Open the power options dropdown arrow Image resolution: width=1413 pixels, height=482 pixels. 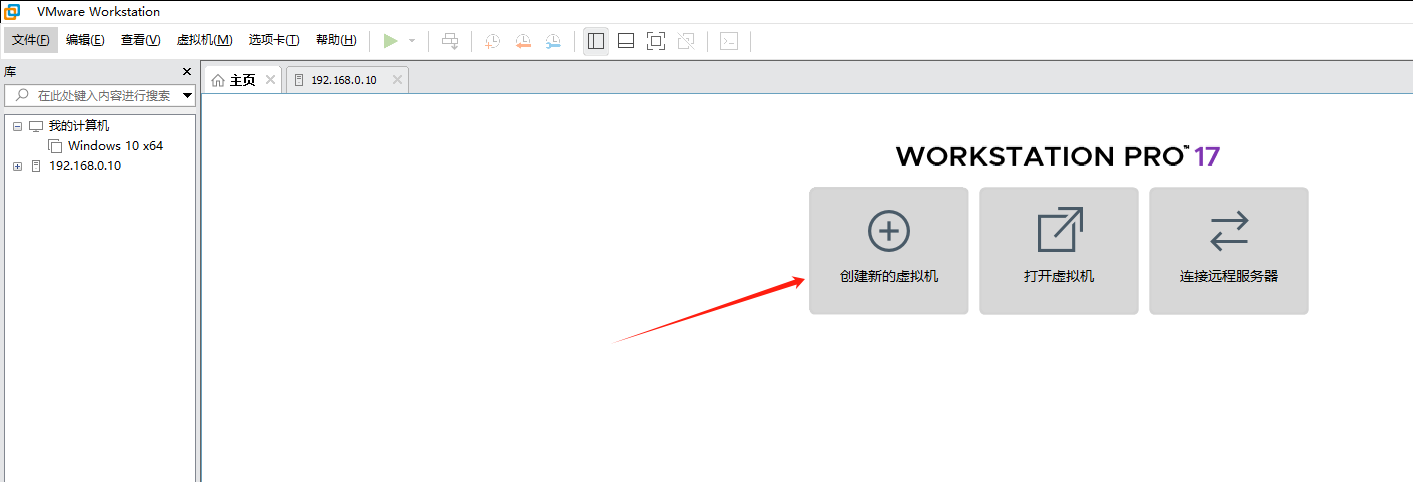pyautogui.click(x=412, y=41)
